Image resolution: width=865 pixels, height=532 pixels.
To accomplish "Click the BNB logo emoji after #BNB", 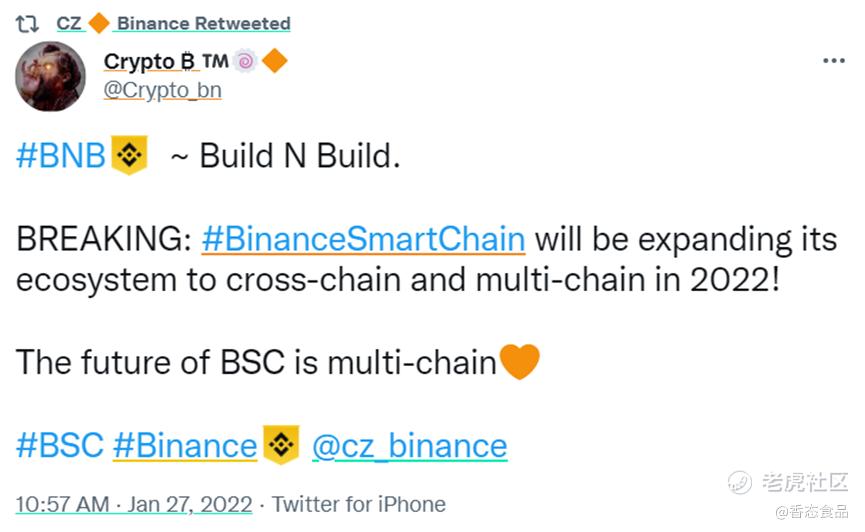I will tap(130, 155).
